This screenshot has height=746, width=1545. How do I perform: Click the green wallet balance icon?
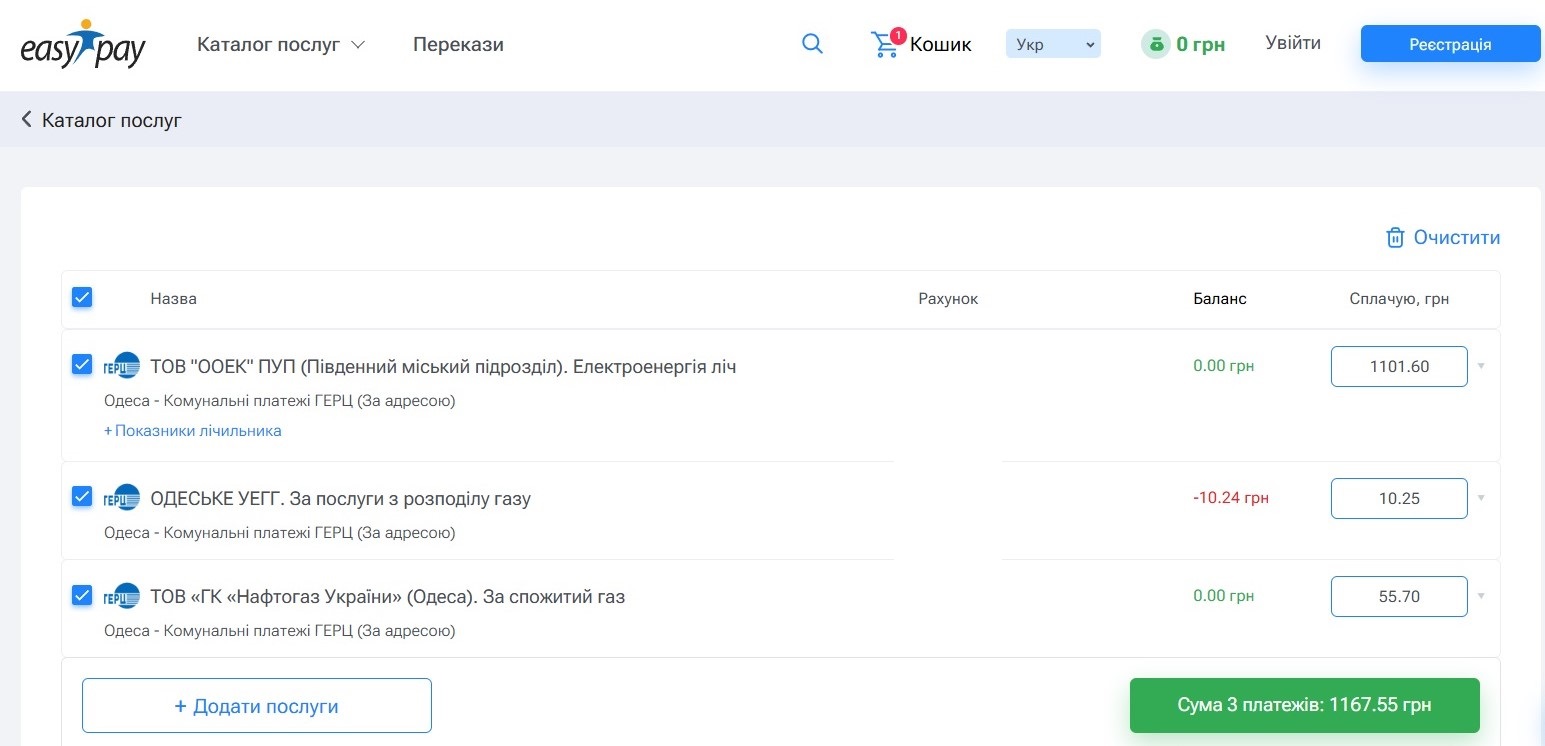tap(1155, 44)
